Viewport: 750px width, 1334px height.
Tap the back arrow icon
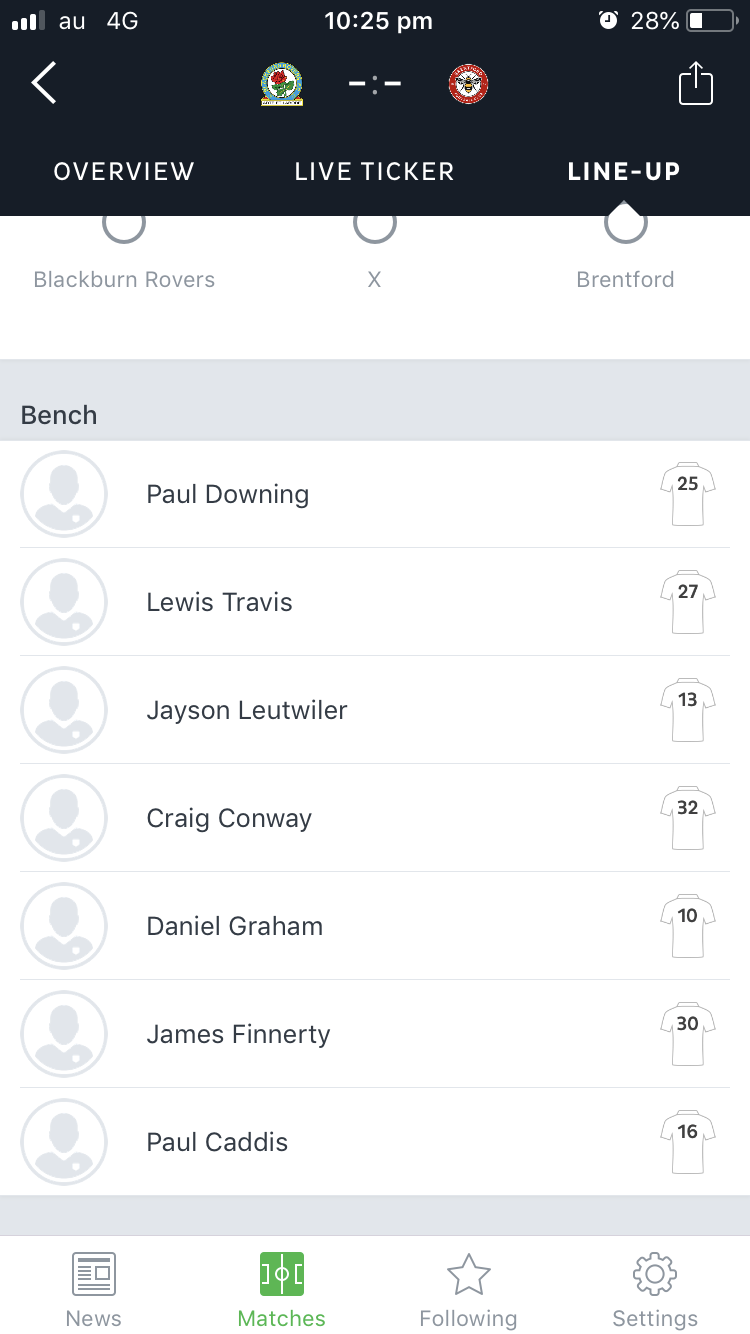click(x=44, y=83)
